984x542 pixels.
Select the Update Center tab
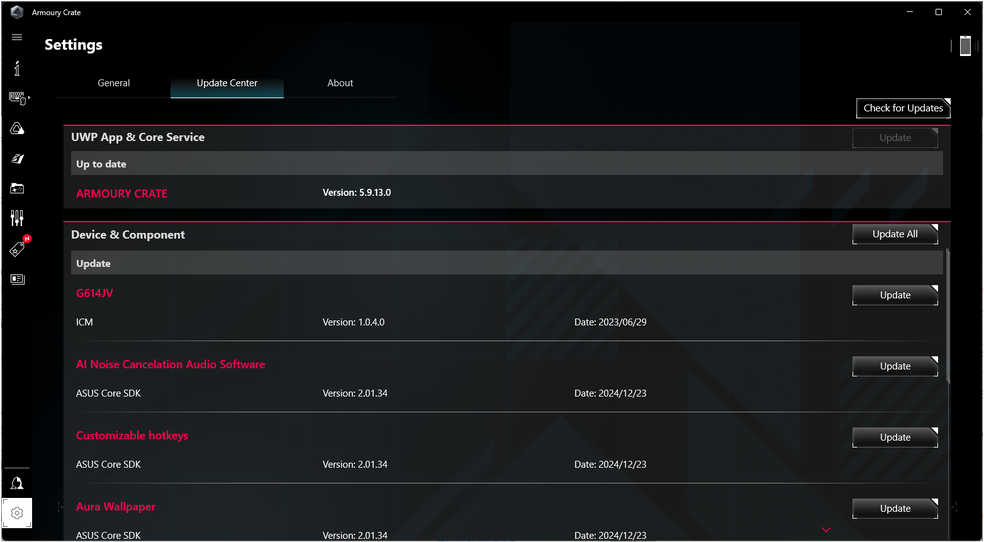click(x=227, y=83)
